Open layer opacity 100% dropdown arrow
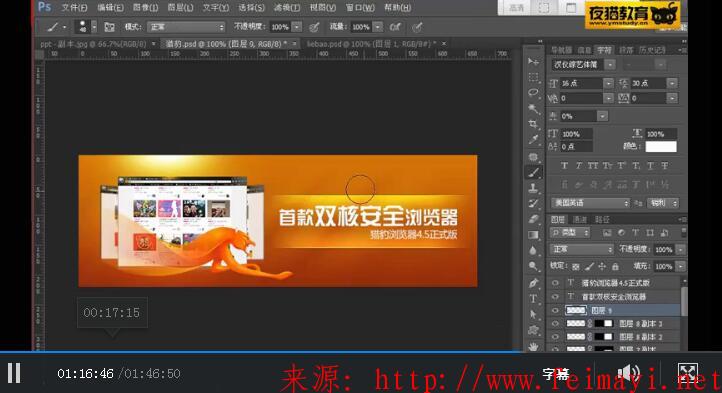 680,249
